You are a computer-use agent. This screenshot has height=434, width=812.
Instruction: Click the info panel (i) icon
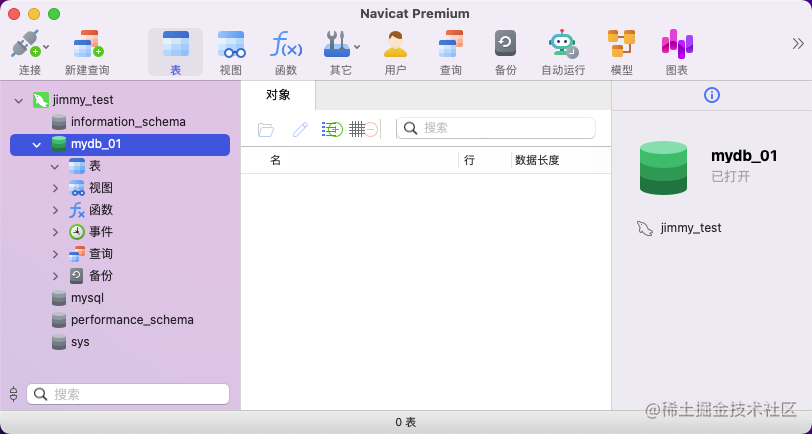click(x=712, y=95)
